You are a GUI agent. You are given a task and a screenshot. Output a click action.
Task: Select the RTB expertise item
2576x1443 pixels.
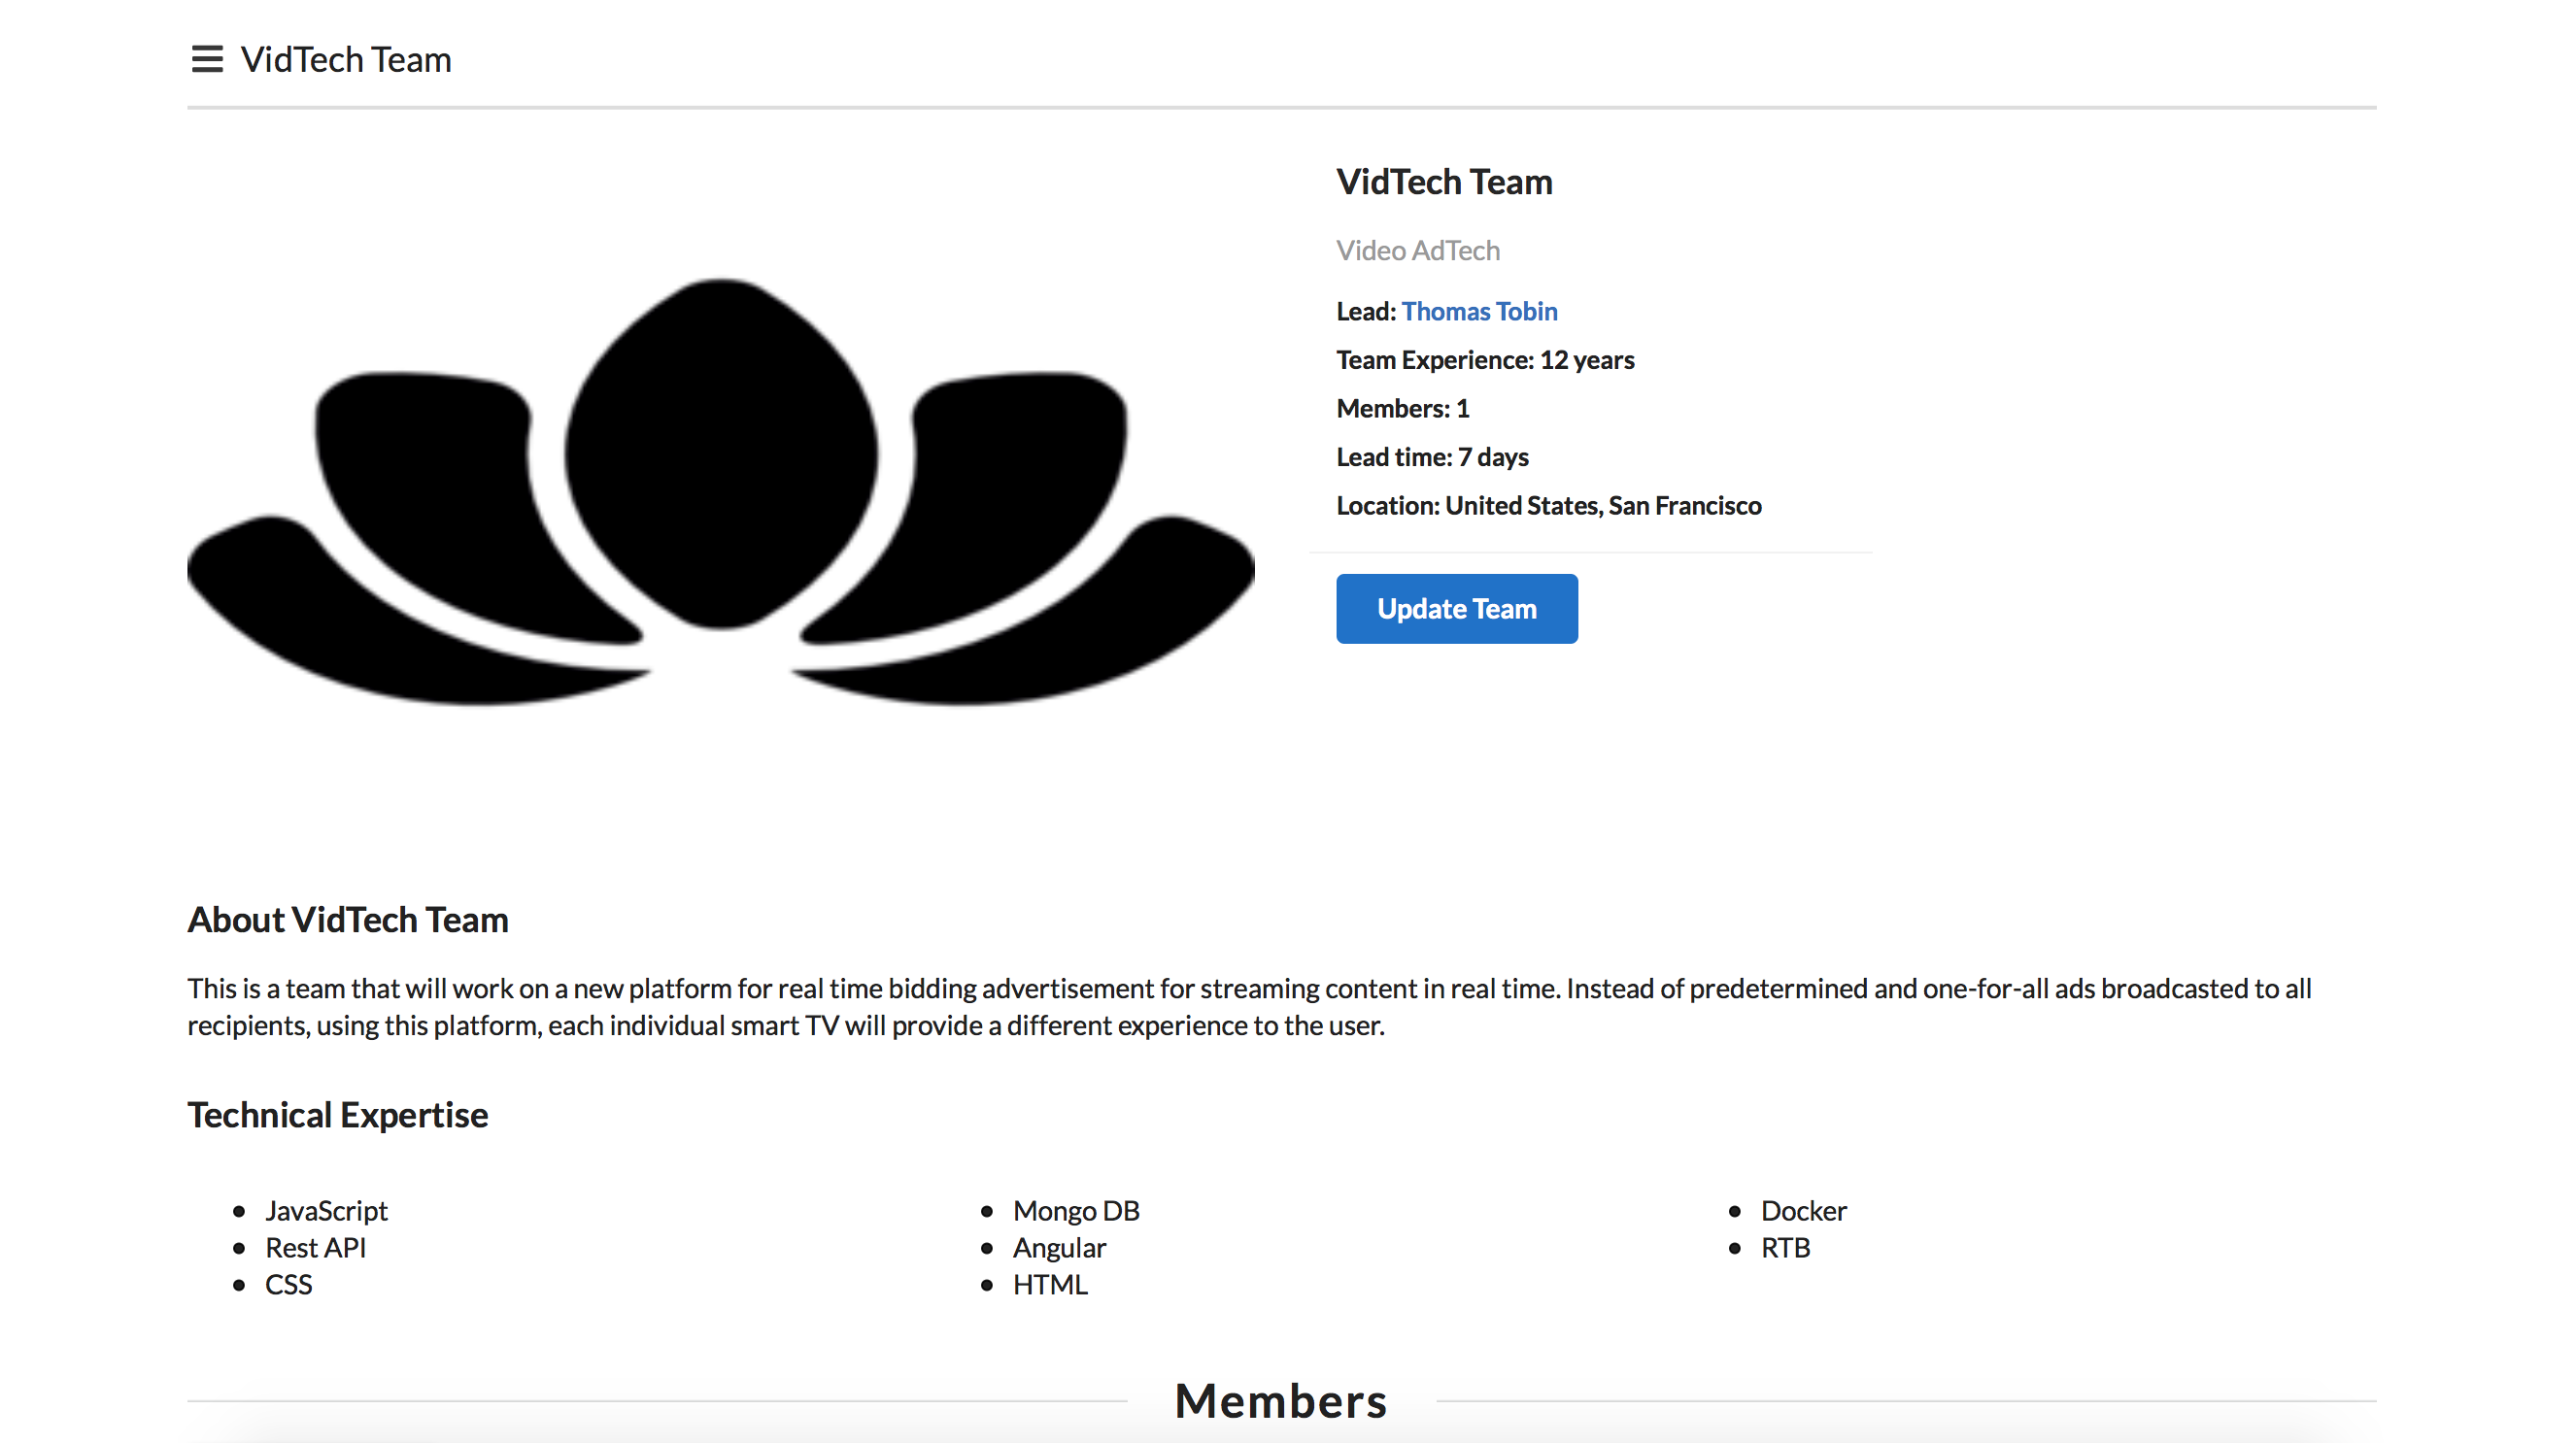[x=1784, y=1247]
